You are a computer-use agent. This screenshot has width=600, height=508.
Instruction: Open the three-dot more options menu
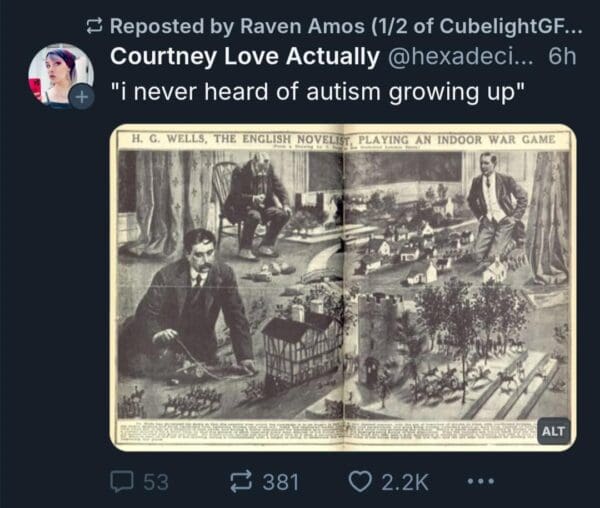click(x=481, y=481)
